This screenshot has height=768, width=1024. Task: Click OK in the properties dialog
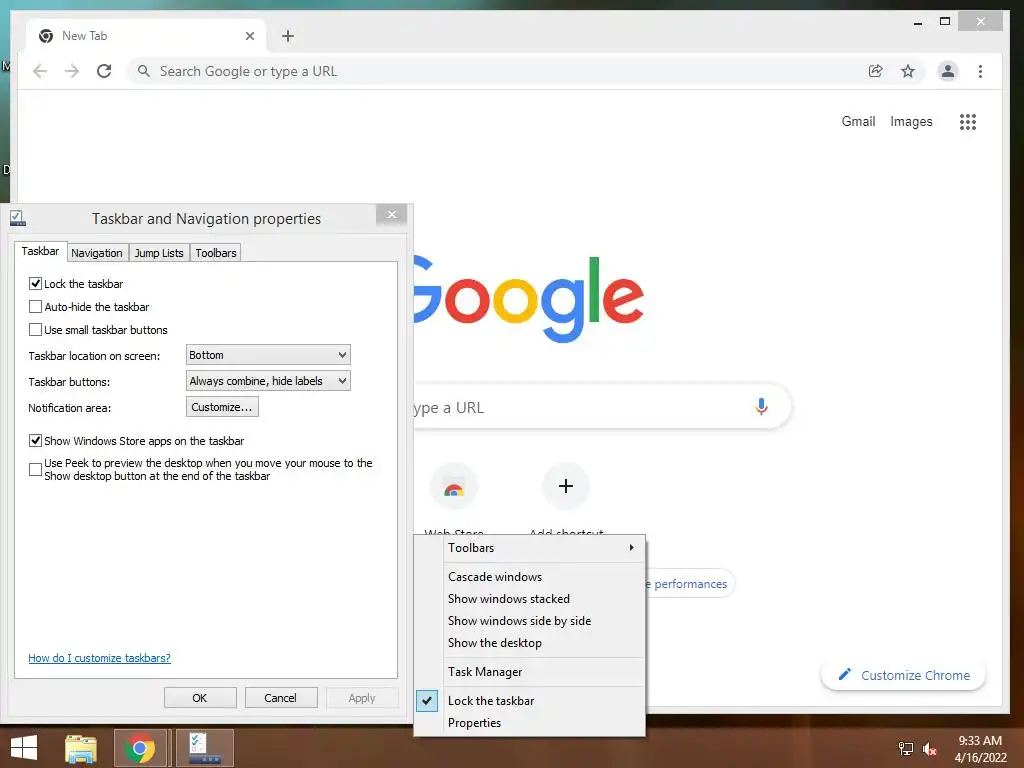(x=200, y=697)
